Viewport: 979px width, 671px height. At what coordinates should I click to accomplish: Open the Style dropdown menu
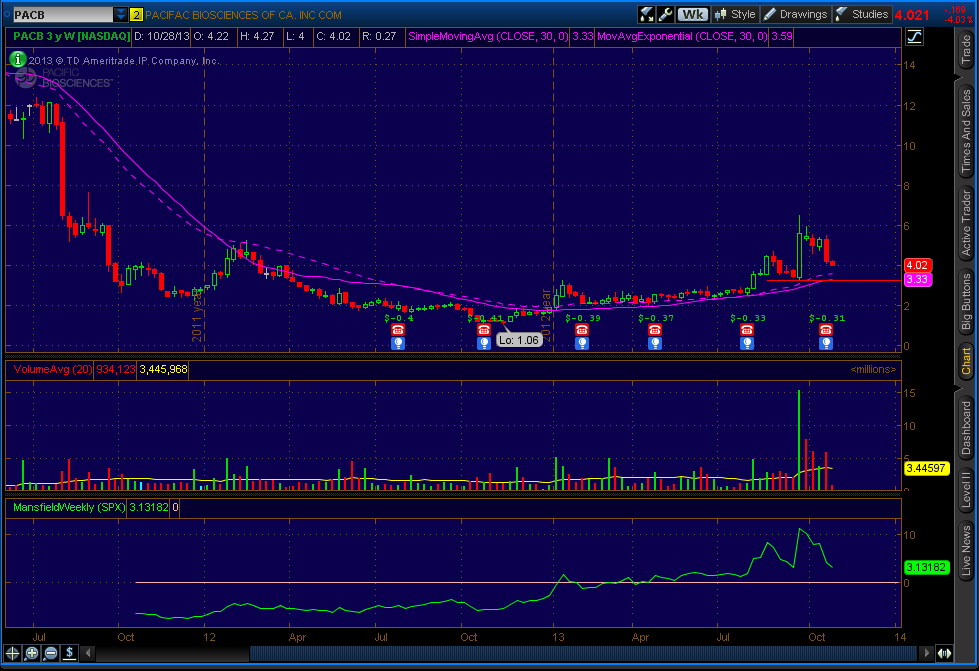[735, 14]
